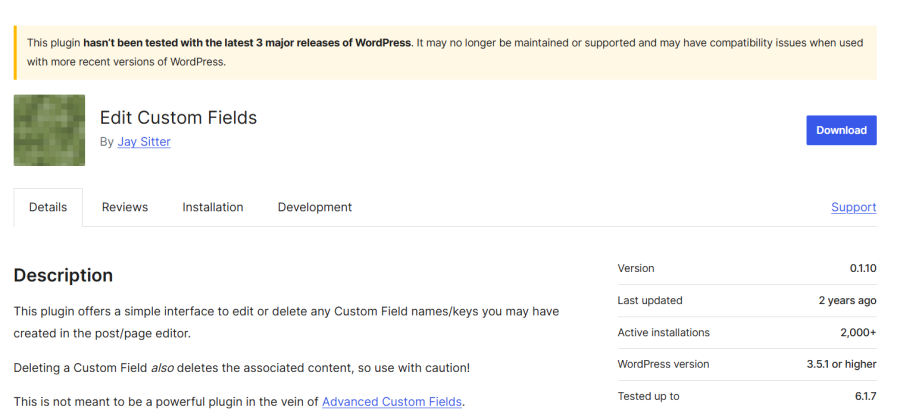Select the Details tab
Image resolution: width=900 pixels, height=410 pixels.
[48, 207]
